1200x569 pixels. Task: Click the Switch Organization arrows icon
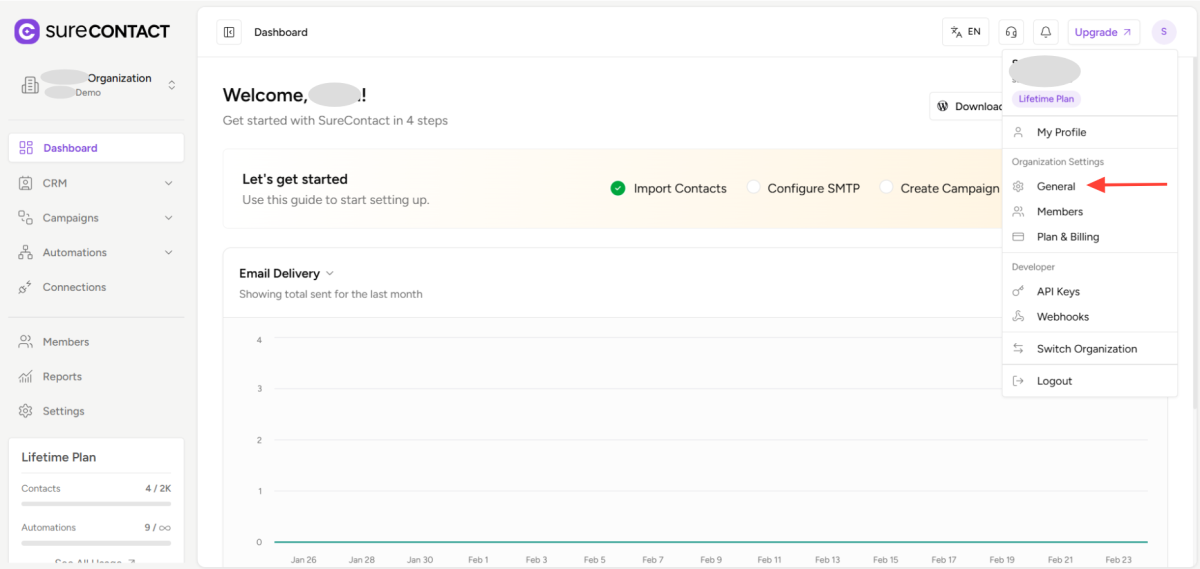1018,349
